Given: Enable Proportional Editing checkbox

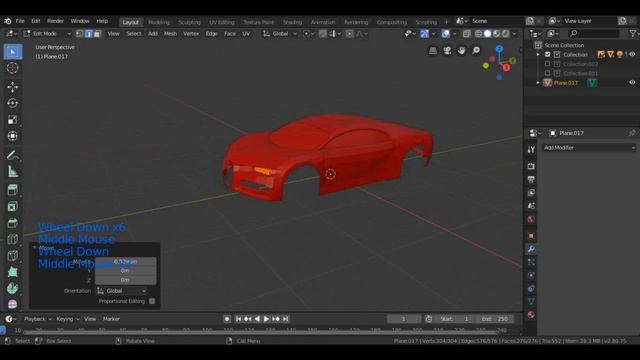Looking at the screenshot, I should [x=152, y=301].
